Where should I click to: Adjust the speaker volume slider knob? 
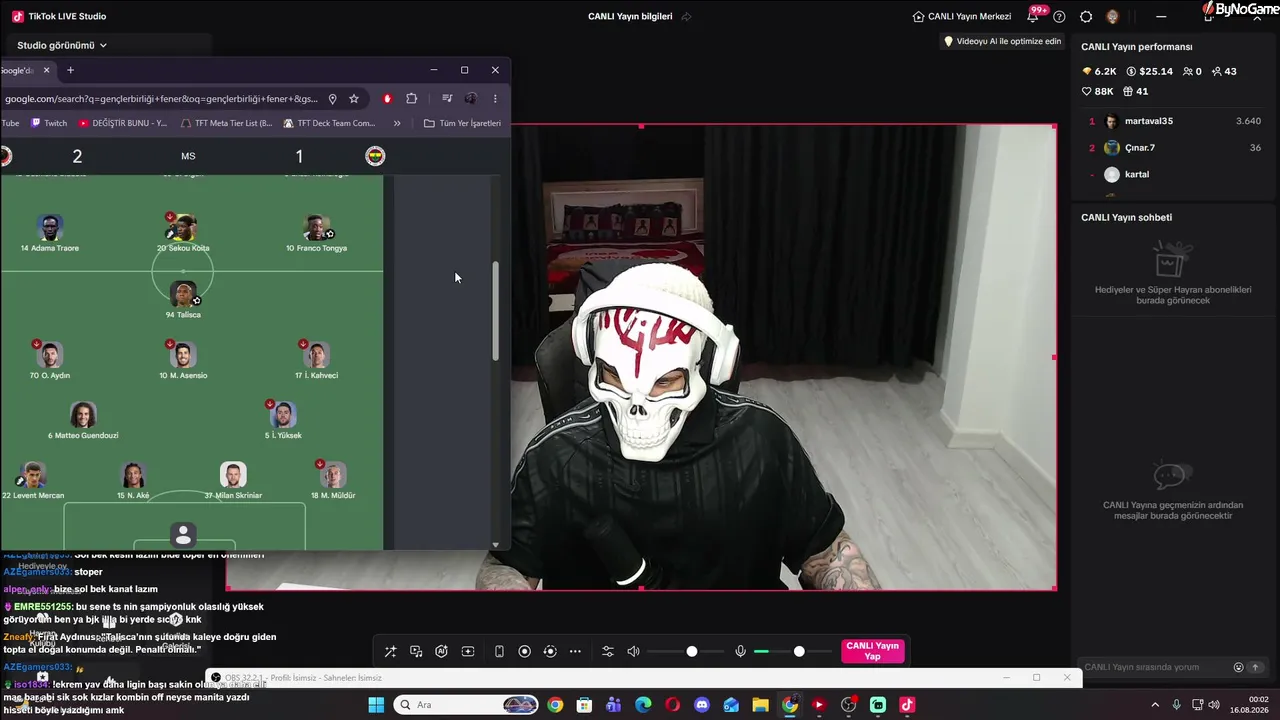pos(691,652)
